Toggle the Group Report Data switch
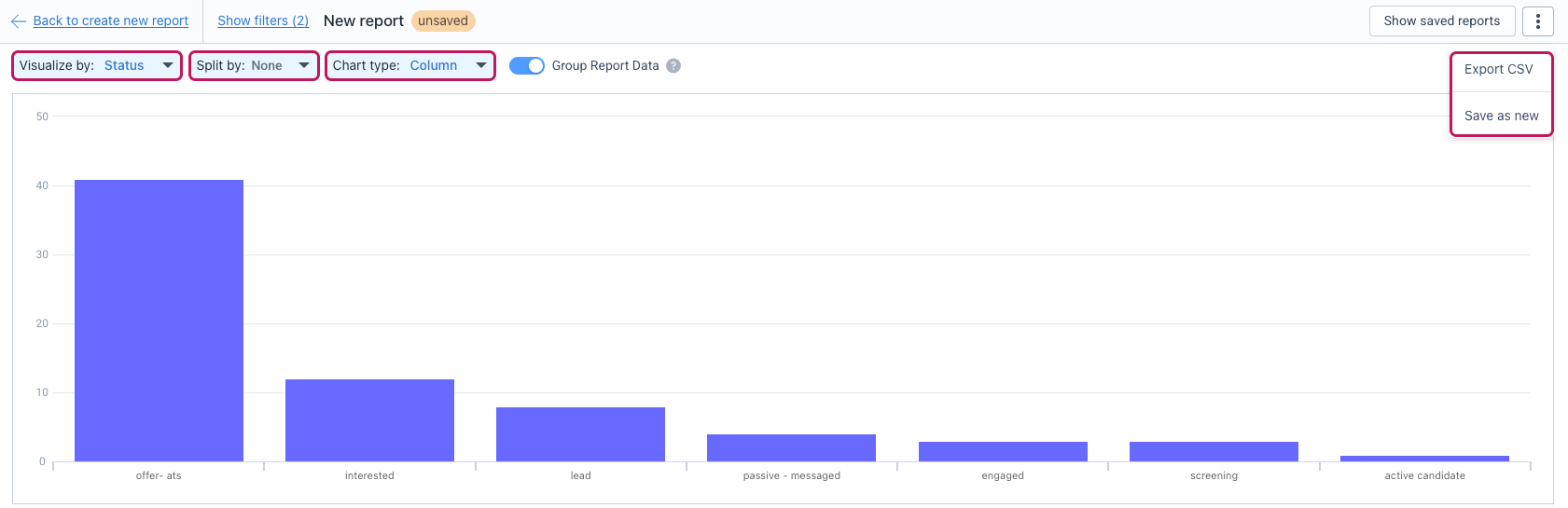Image resolution: width=1568 pixels, height=508 pixels. click(527, 66)
